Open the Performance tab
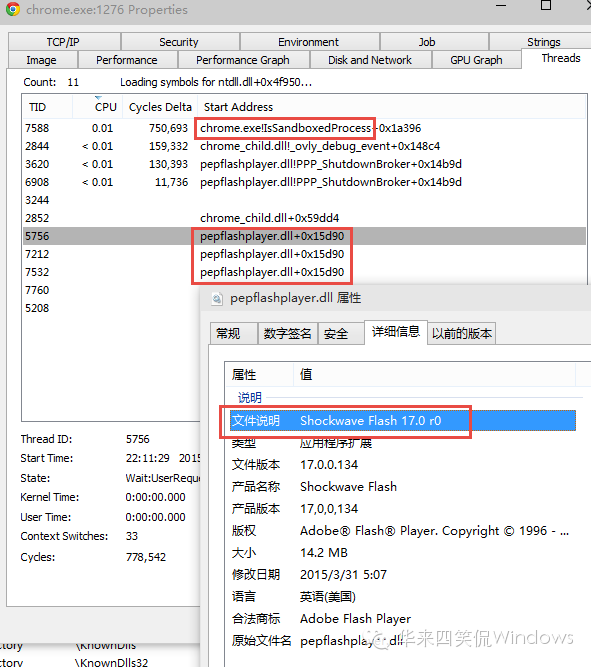 126,60
